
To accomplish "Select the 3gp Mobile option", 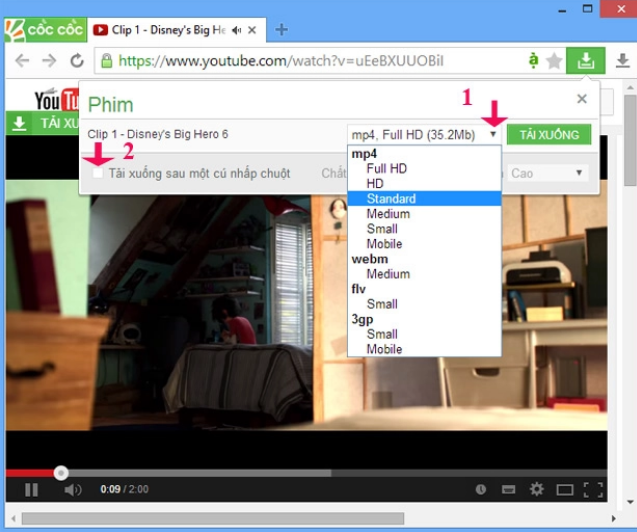I will click(x=384, y=349).
